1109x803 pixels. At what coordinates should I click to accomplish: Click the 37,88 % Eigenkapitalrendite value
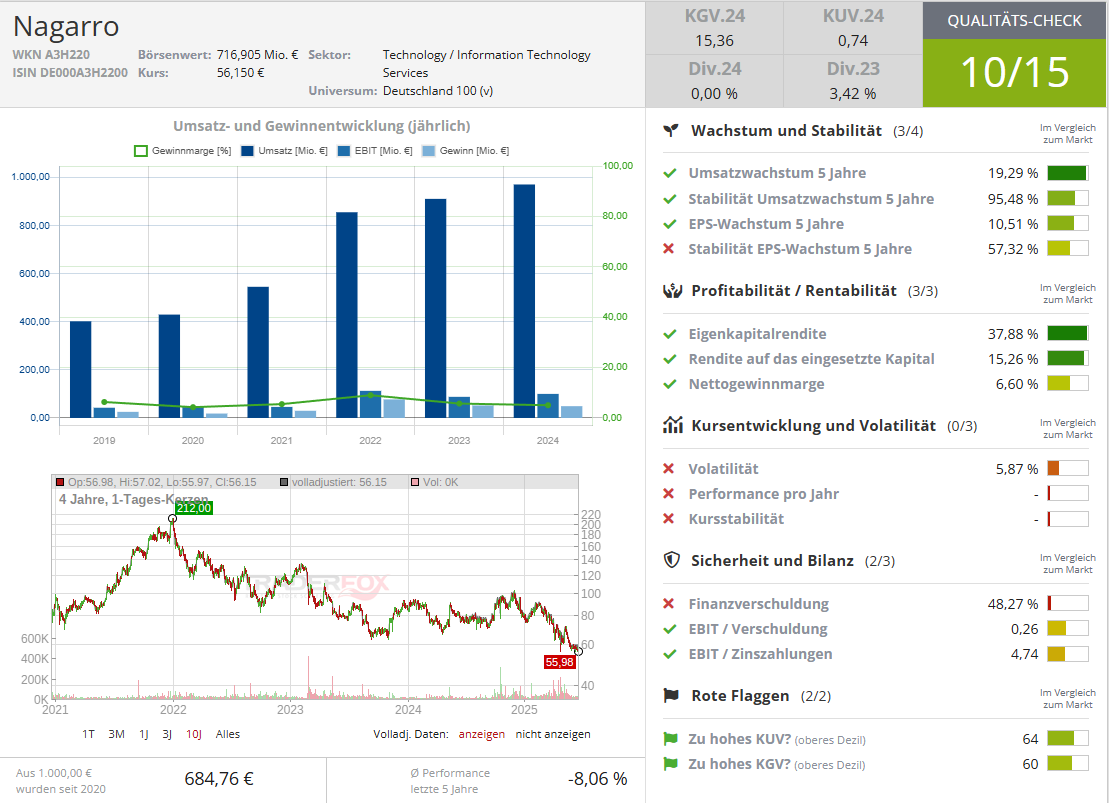1013,334
